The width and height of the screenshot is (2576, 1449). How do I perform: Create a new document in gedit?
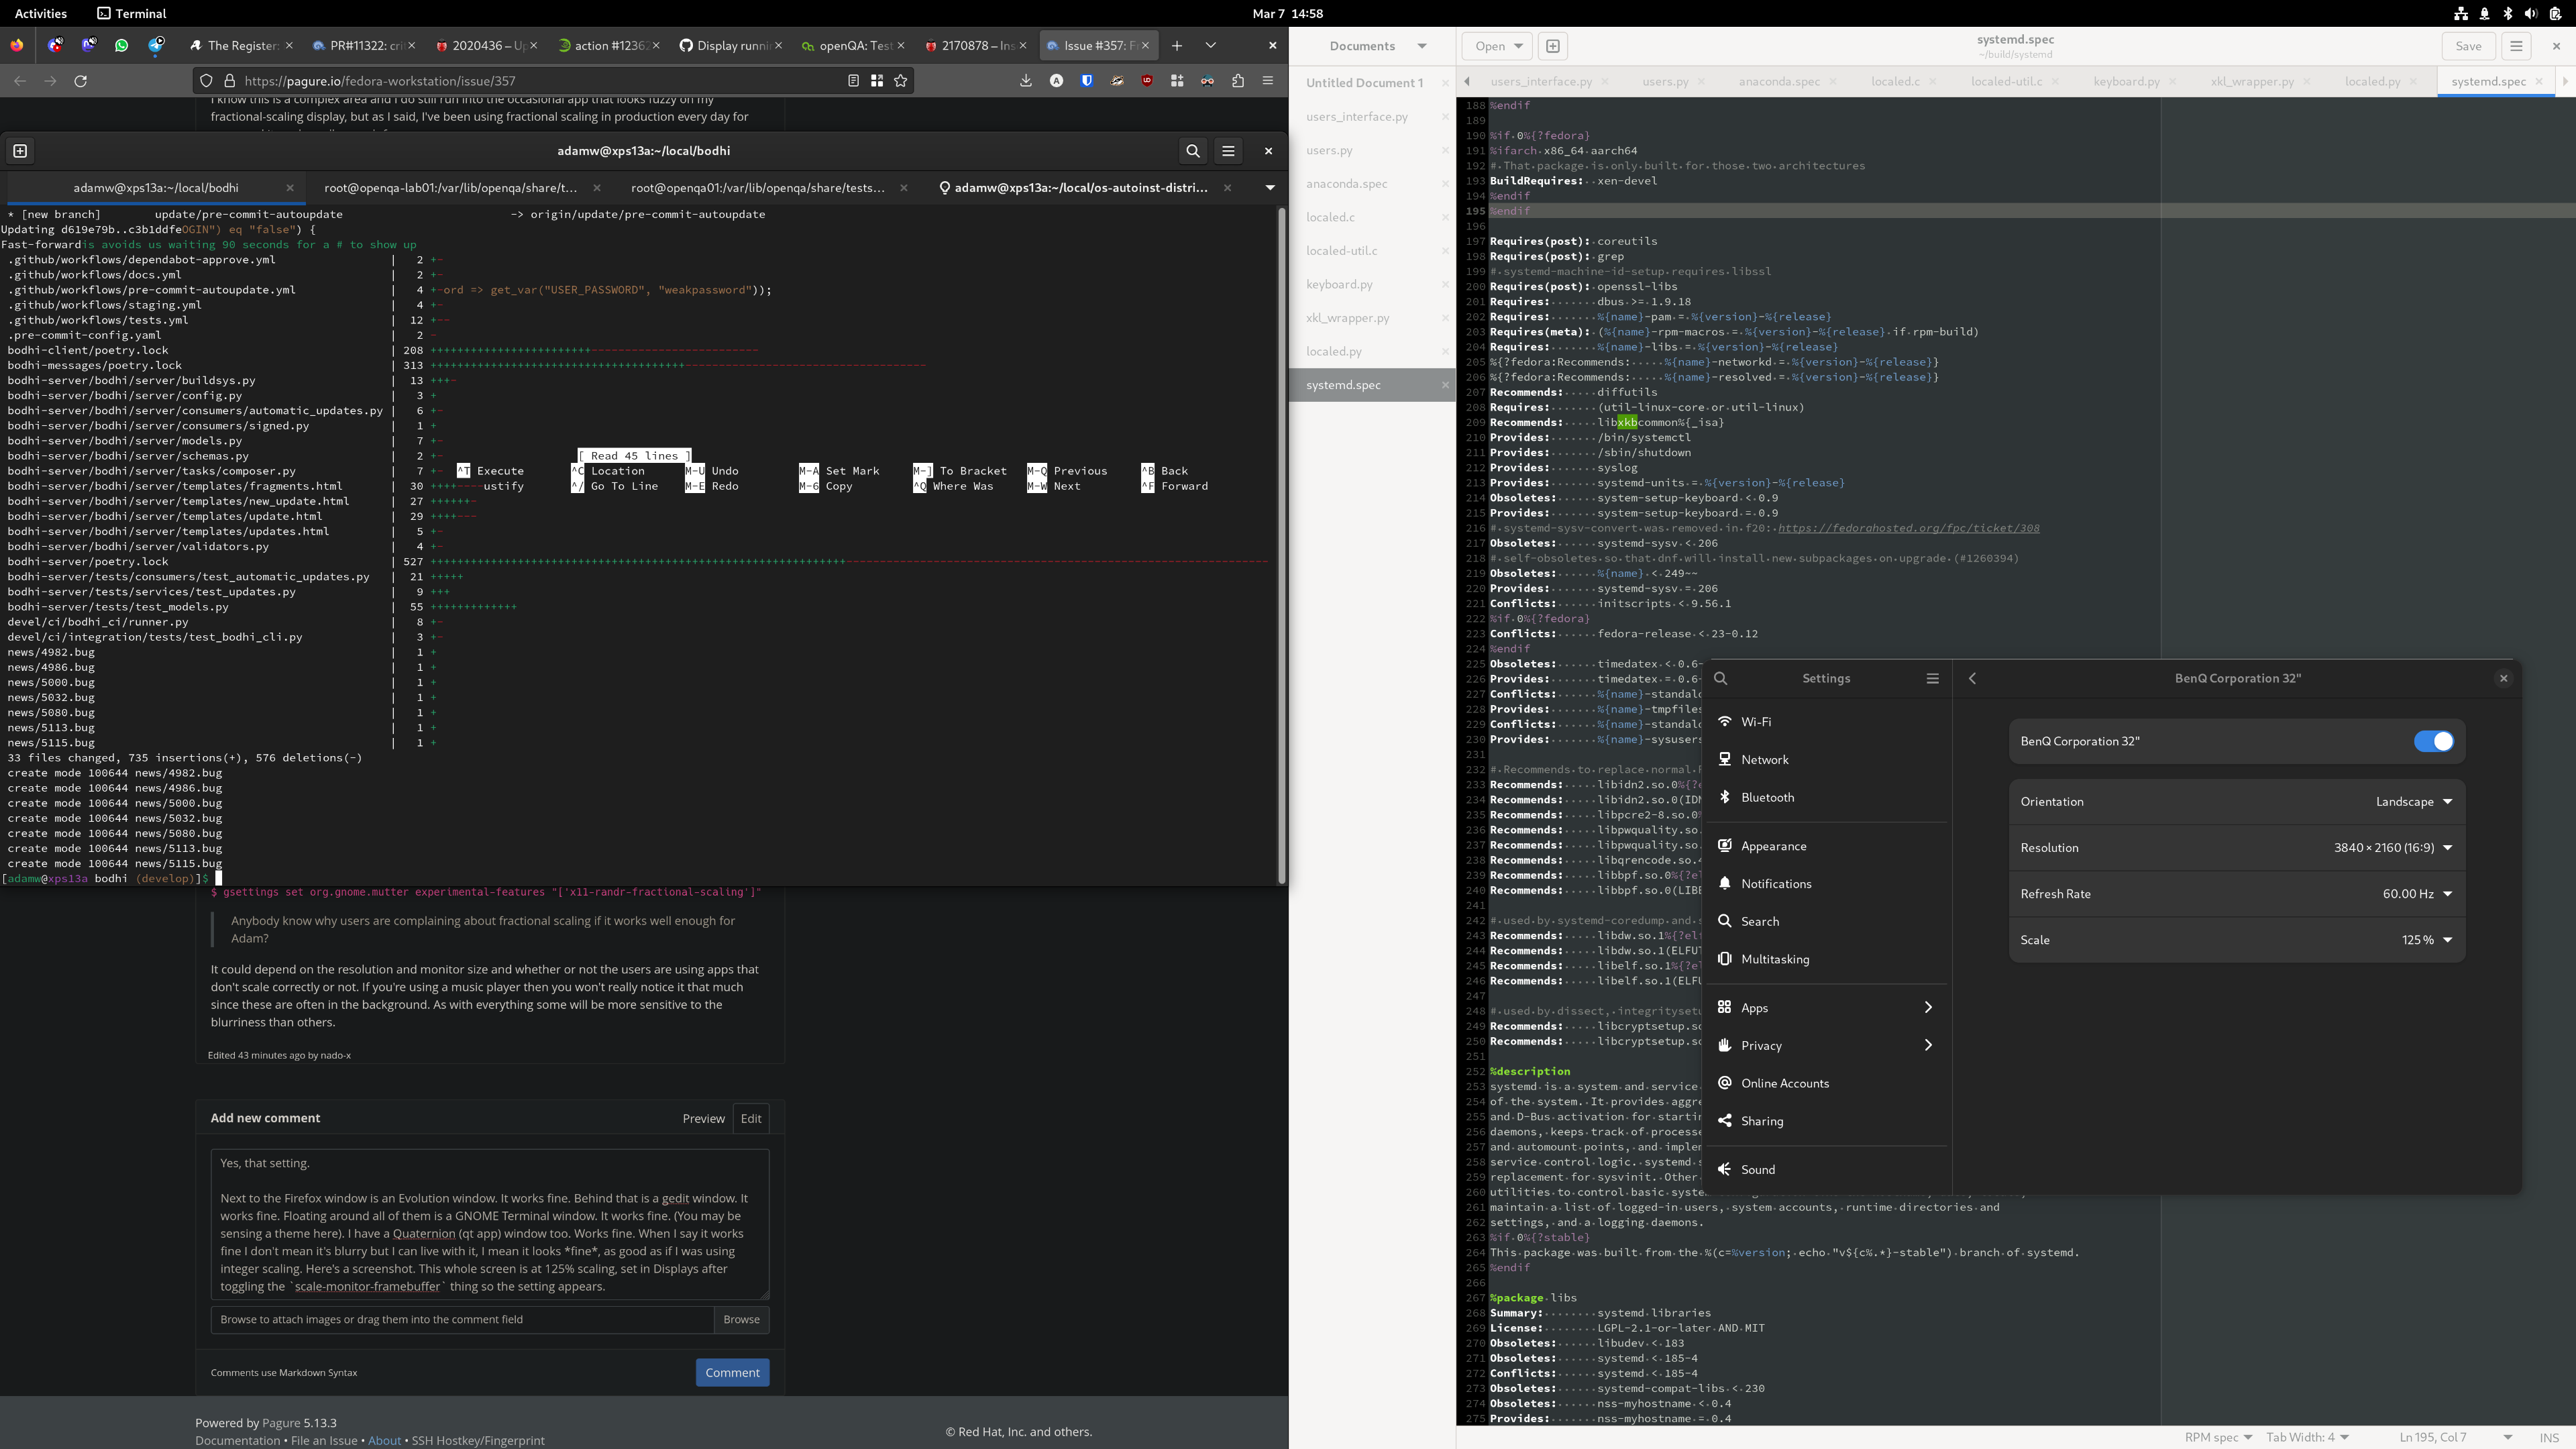click(x=1552, y=46)
